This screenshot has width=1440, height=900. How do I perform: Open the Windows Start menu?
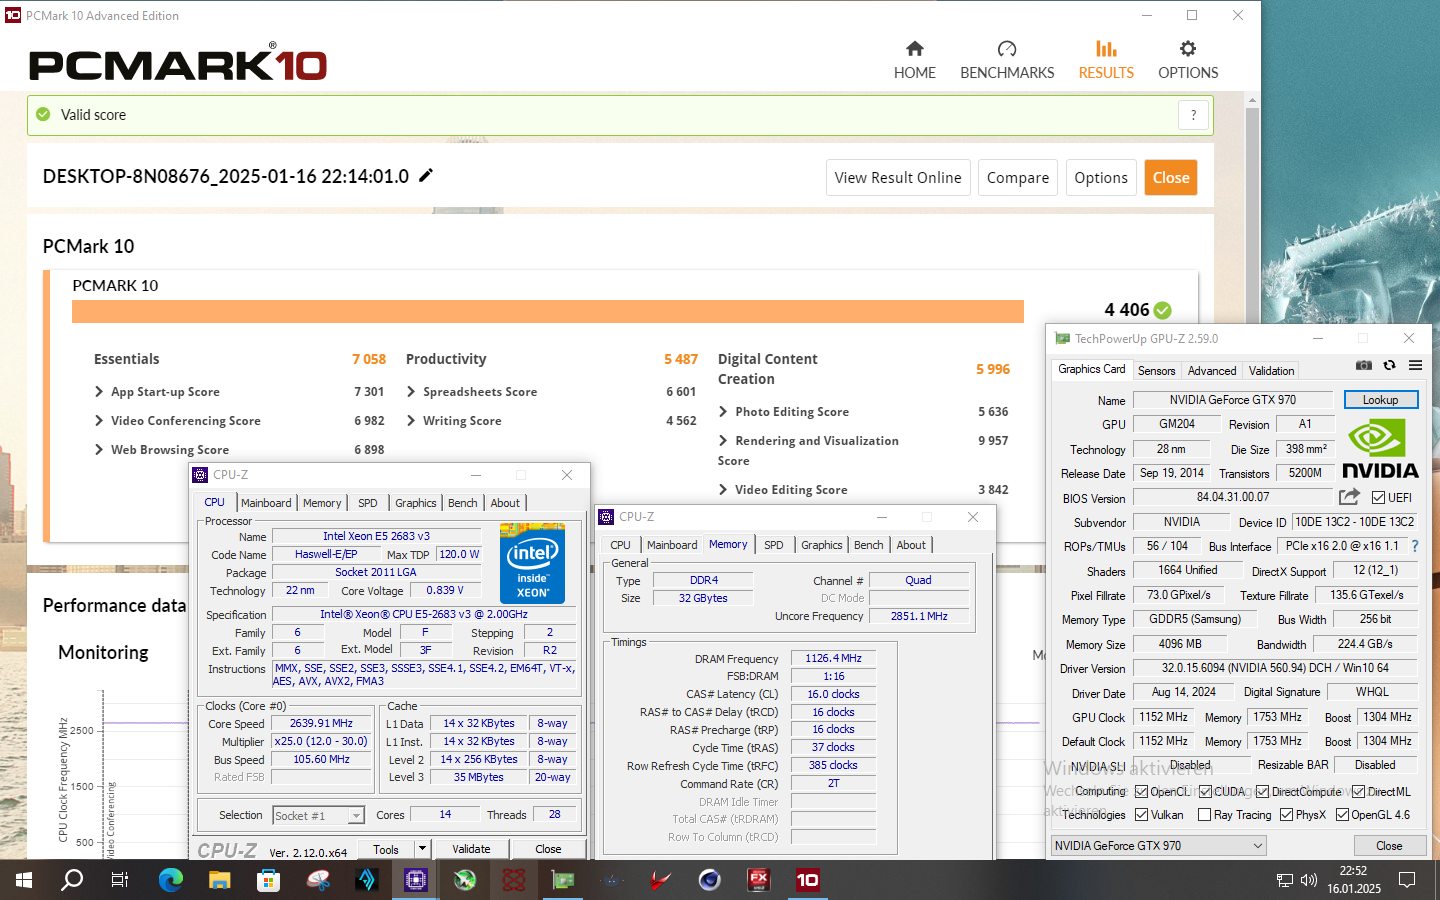pyautogui.click(x=24, y=880)
